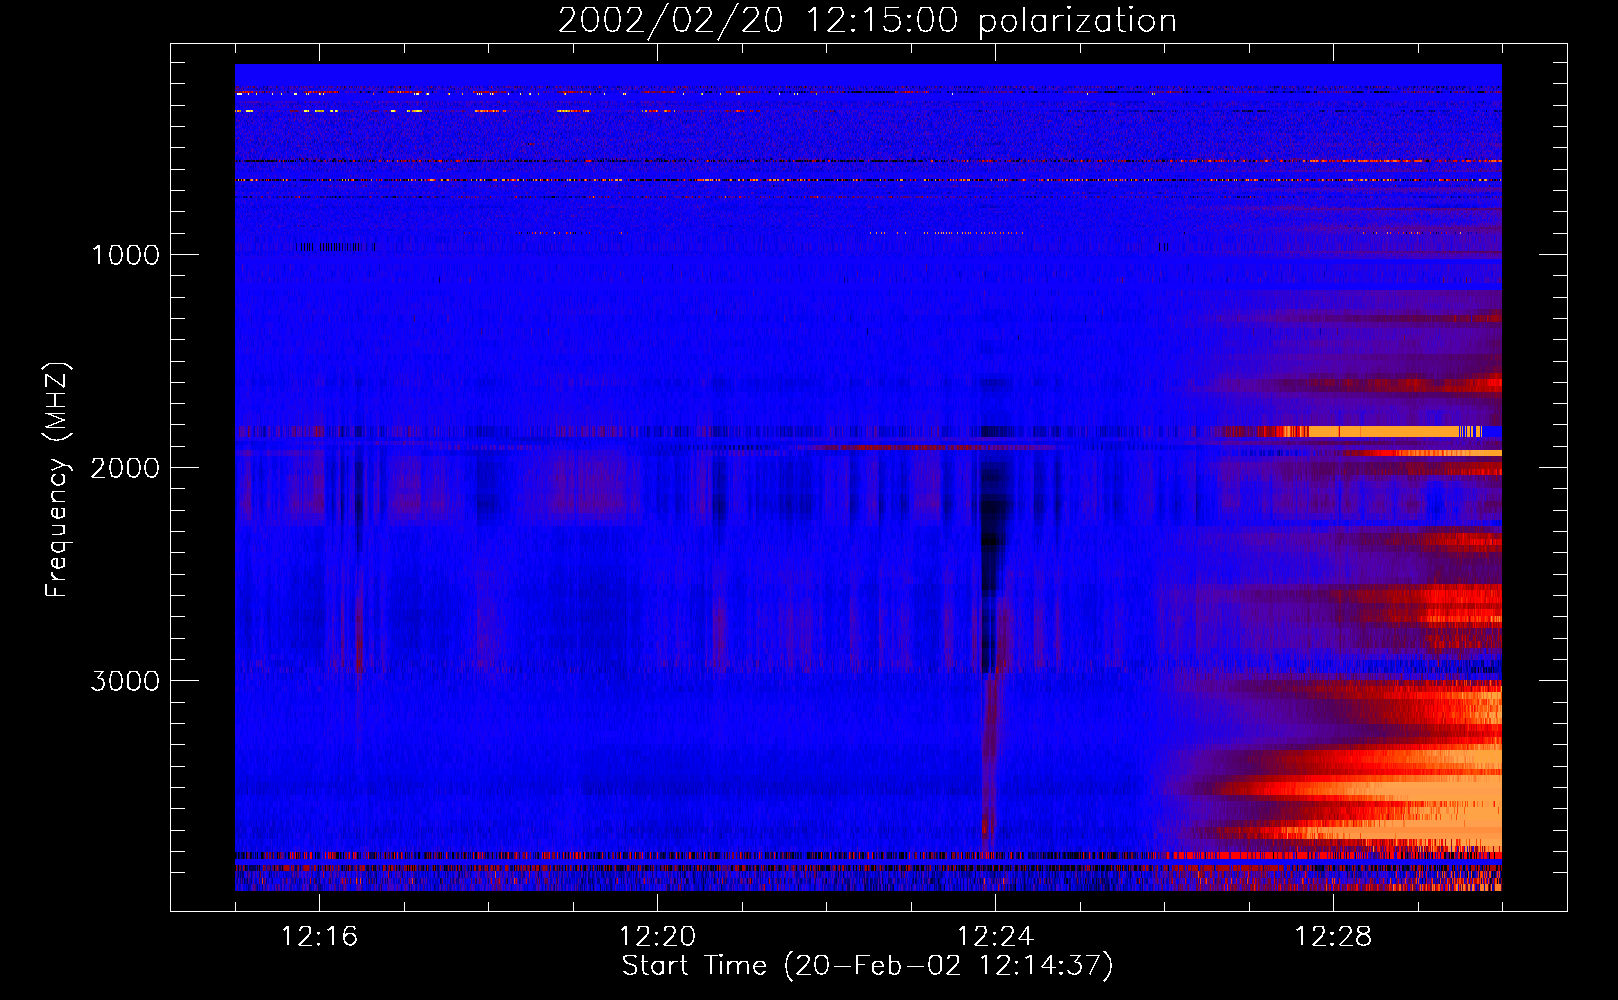Select the 'Frequency (MHZ)' y-axis label
The image size is (1618, 1000).
tap(57, 480)
